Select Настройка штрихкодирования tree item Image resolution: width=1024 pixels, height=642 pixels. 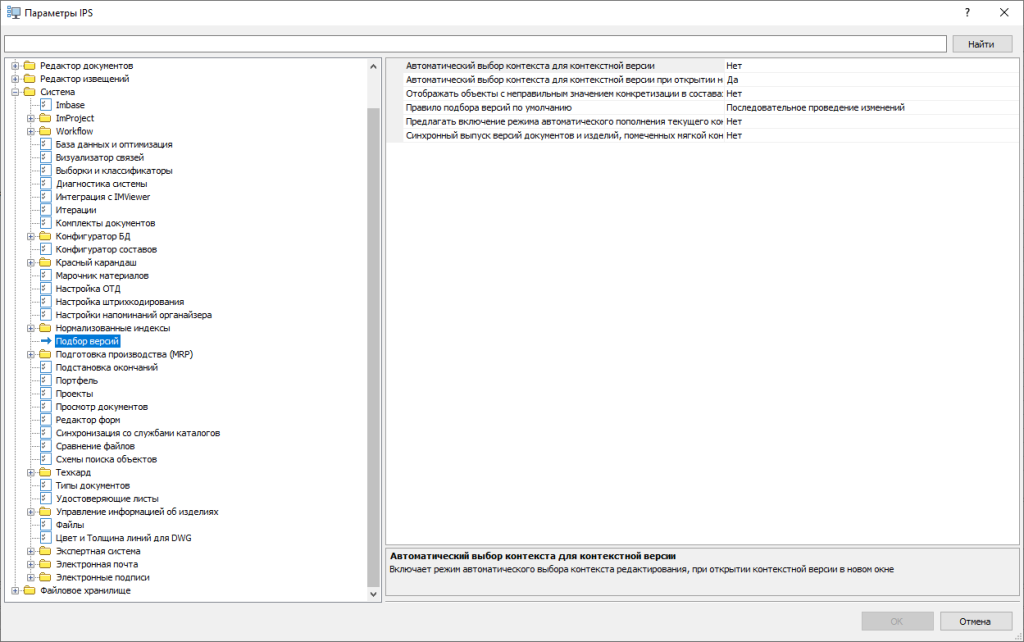coord(119,302)
